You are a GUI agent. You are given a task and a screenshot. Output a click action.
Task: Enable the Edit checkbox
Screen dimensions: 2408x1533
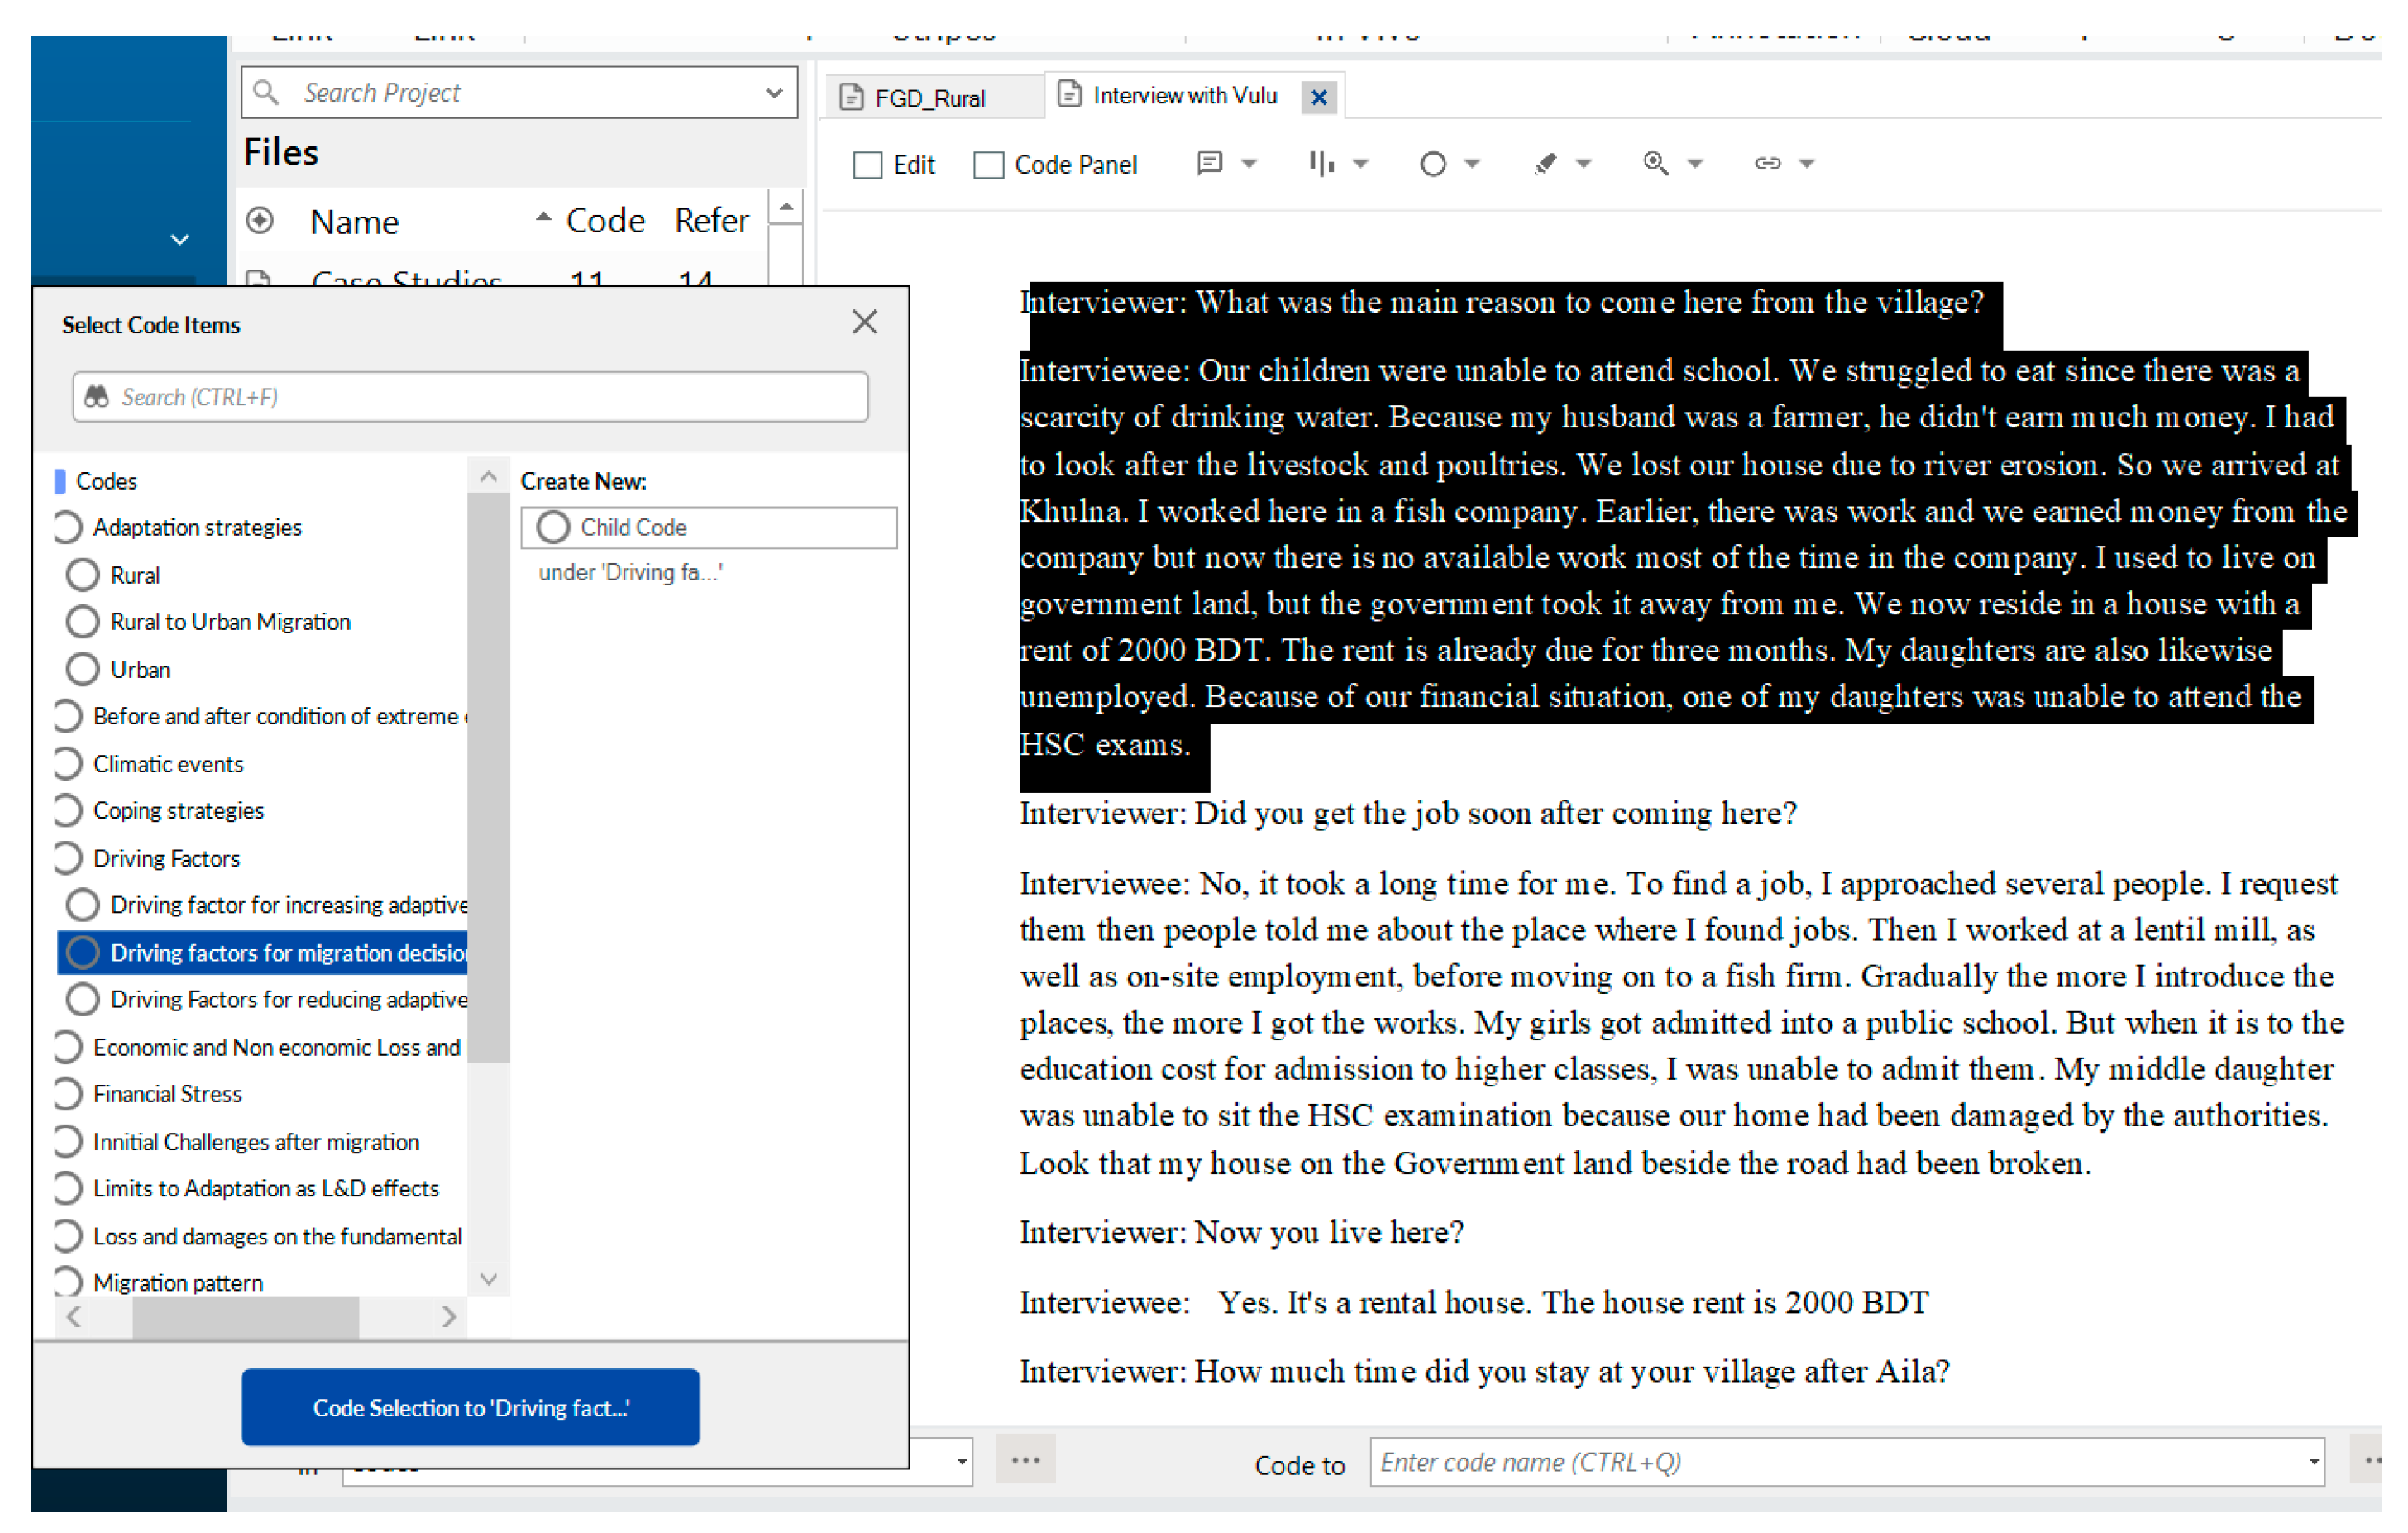tap(867, 165)
